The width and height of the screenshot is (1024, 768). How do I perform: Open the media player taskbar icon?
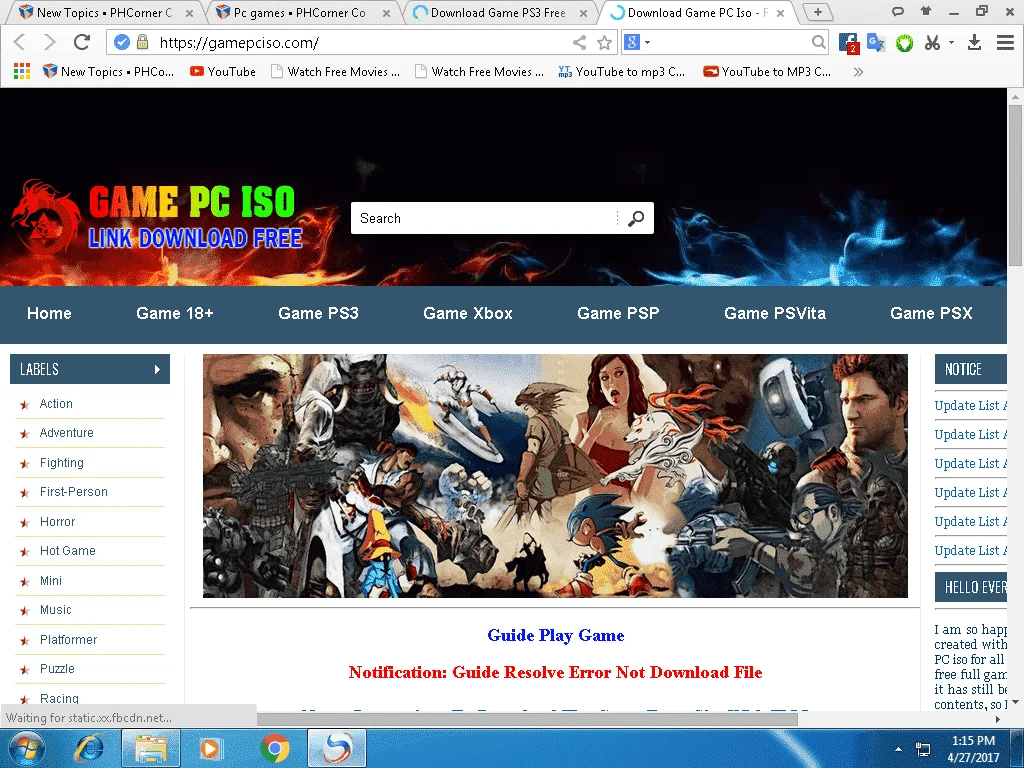(x=210, y=748)
